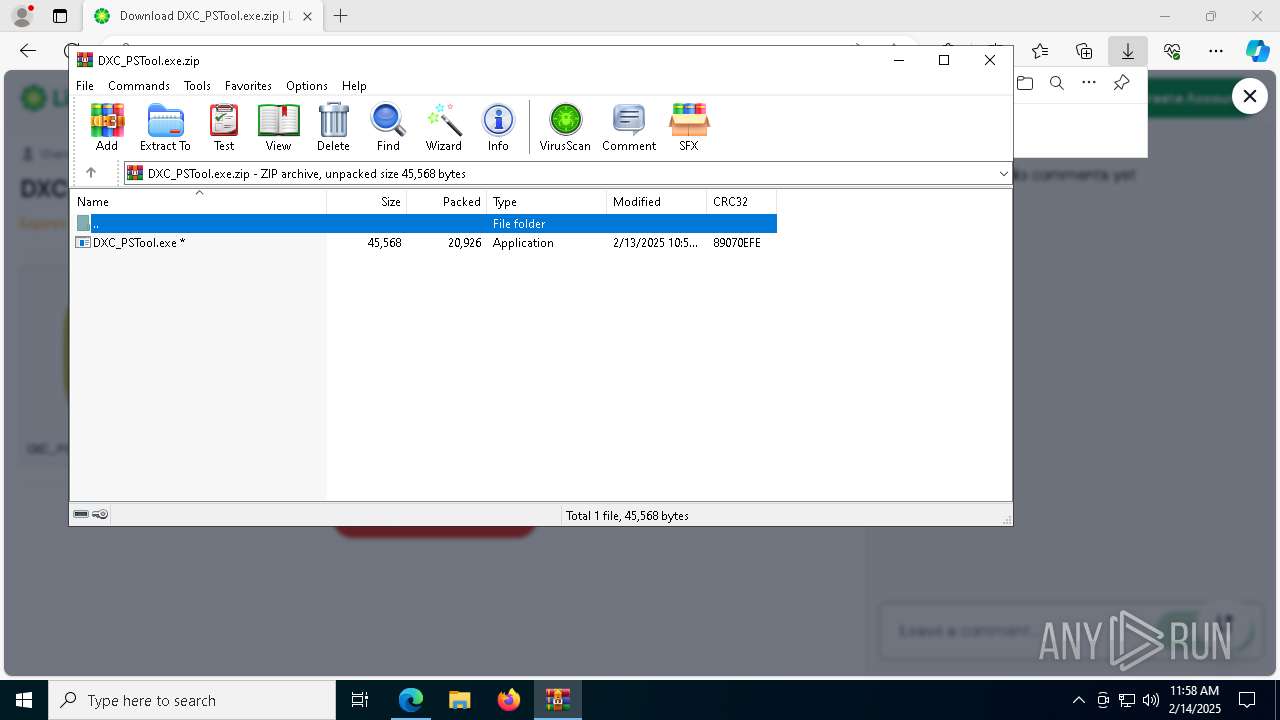
Task: Open the Find magnifier tool
Action: pos(388,127)
